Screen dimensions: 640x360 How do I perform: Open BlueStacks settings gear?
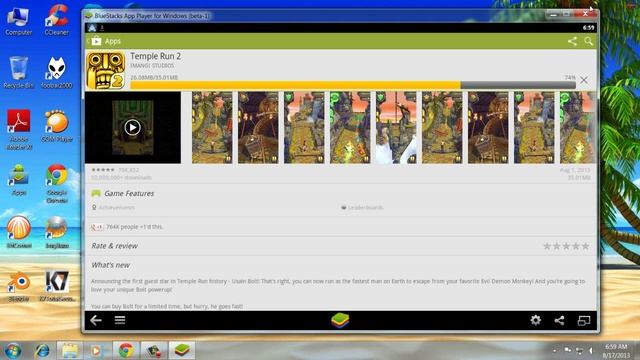click(536, 320)
